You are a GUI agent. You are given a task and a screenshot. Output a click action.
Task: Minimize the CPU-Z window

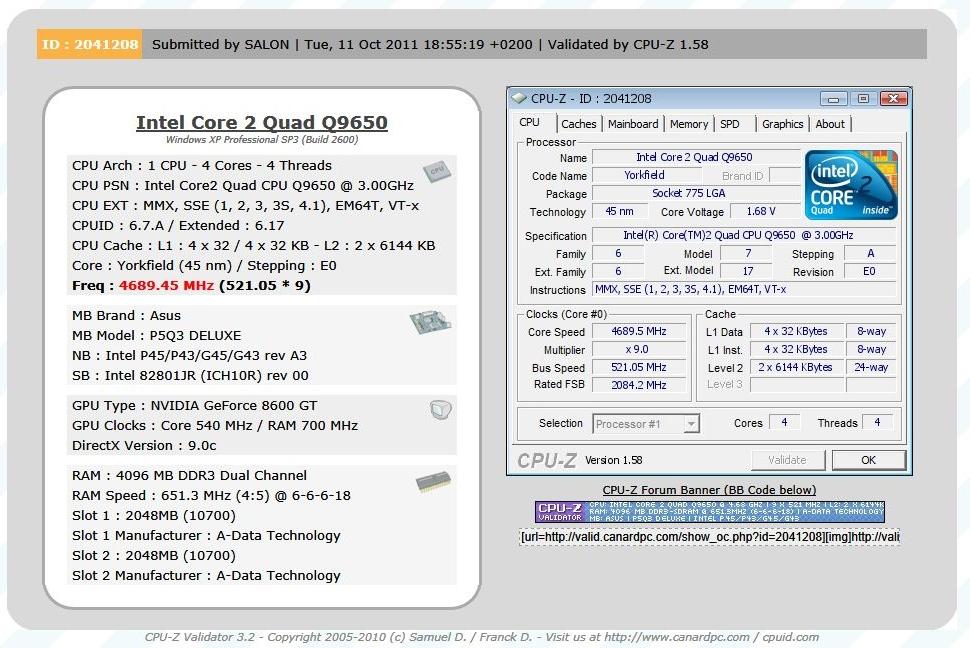pos(833,98)
